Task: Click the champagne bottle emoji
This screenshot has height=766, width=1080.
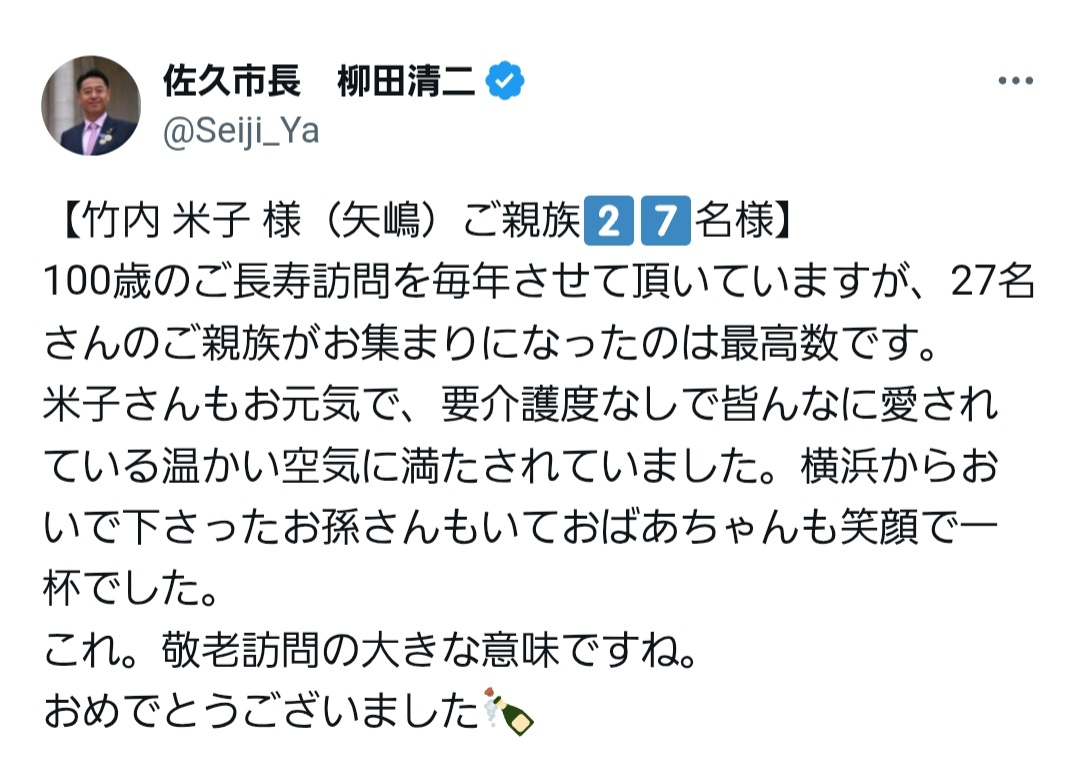Action: 509,710
